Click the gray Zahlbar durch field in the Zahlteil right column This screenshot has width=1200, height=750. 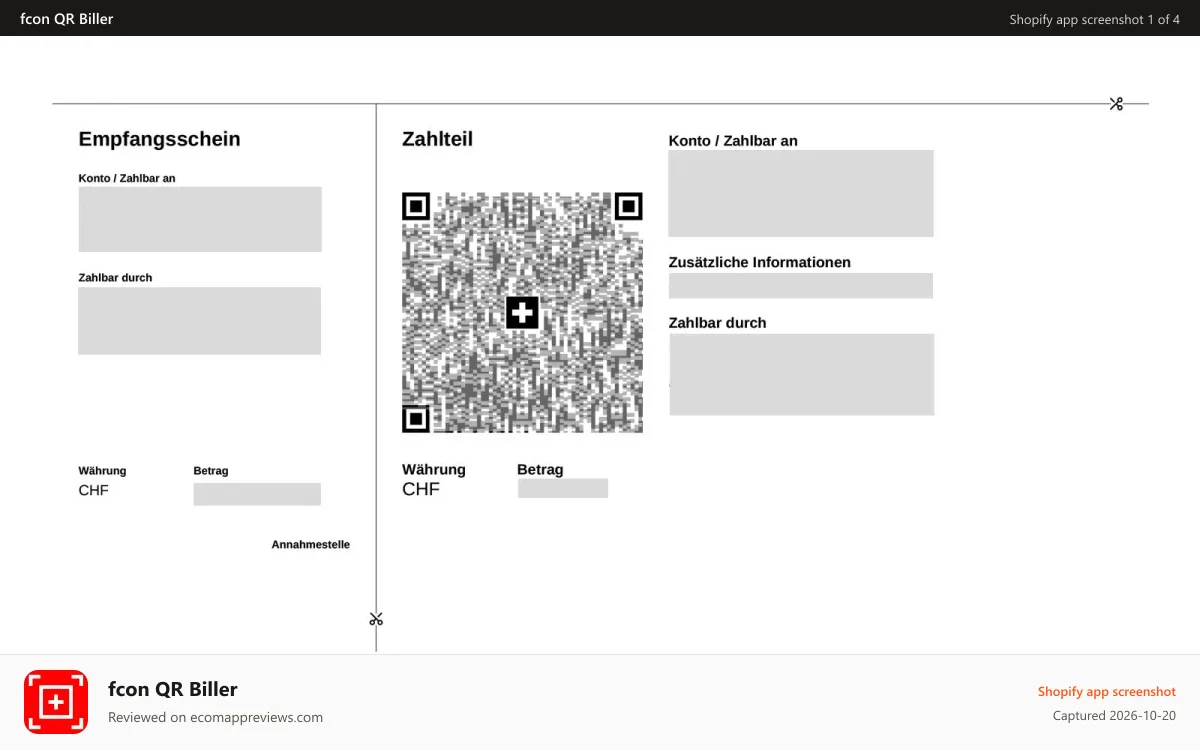coord(801,374)
